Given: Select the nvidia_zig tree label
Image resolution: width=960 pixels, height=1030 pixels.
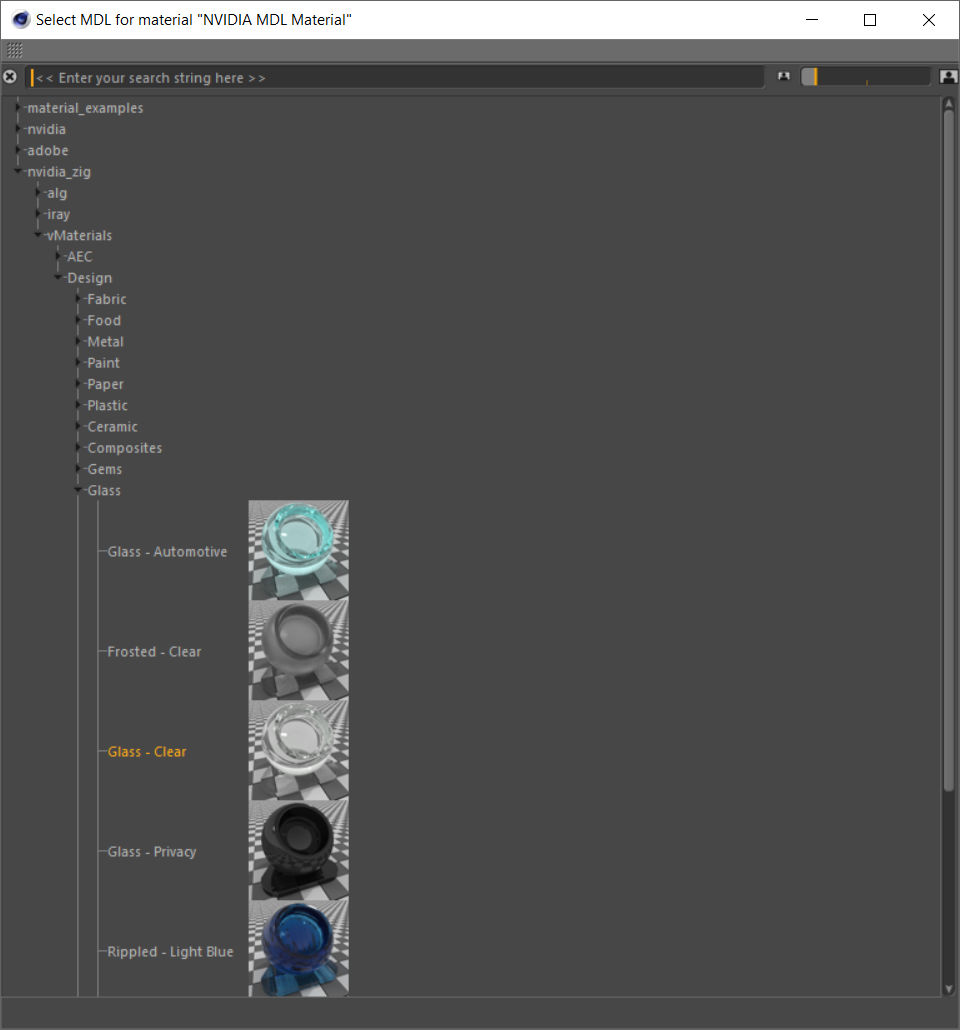Looking at the screenshot, I should coord(58,171).
